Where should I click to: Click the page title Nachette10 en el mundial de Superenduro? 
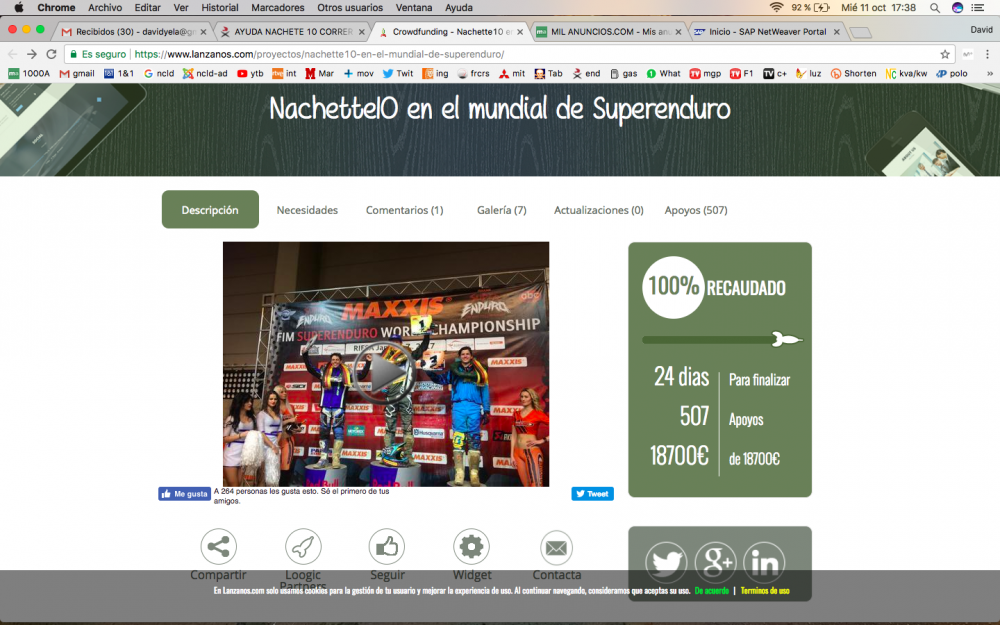[x=500, y=108]
